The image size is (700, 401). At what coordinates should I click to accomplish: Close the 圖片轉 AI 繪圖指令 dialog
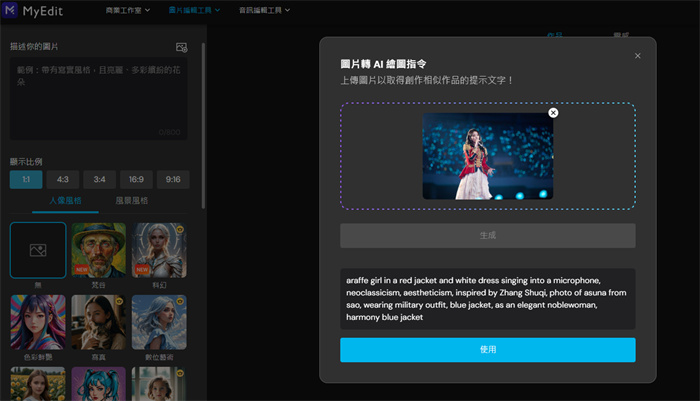click(638, 56)
